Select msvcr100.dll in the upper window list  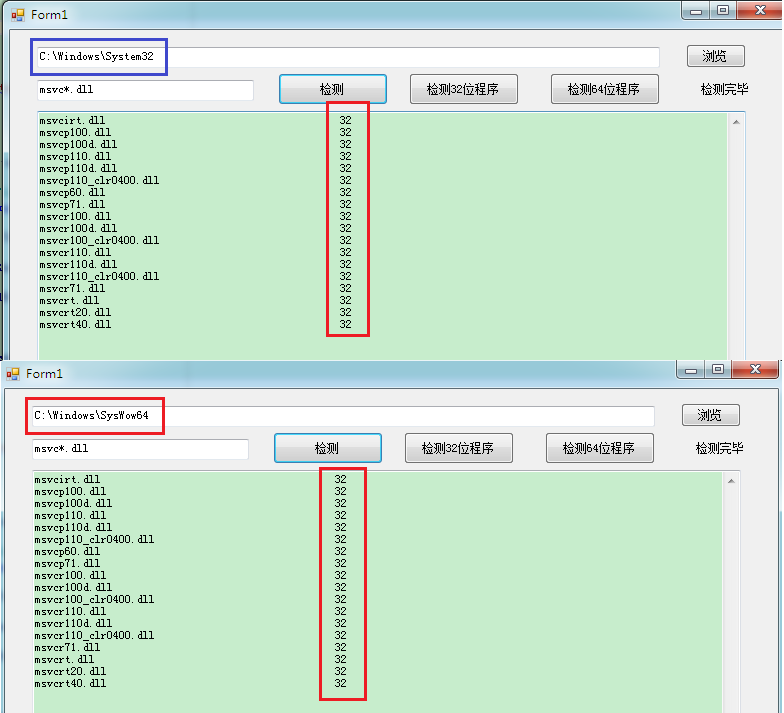click(76, 216)
